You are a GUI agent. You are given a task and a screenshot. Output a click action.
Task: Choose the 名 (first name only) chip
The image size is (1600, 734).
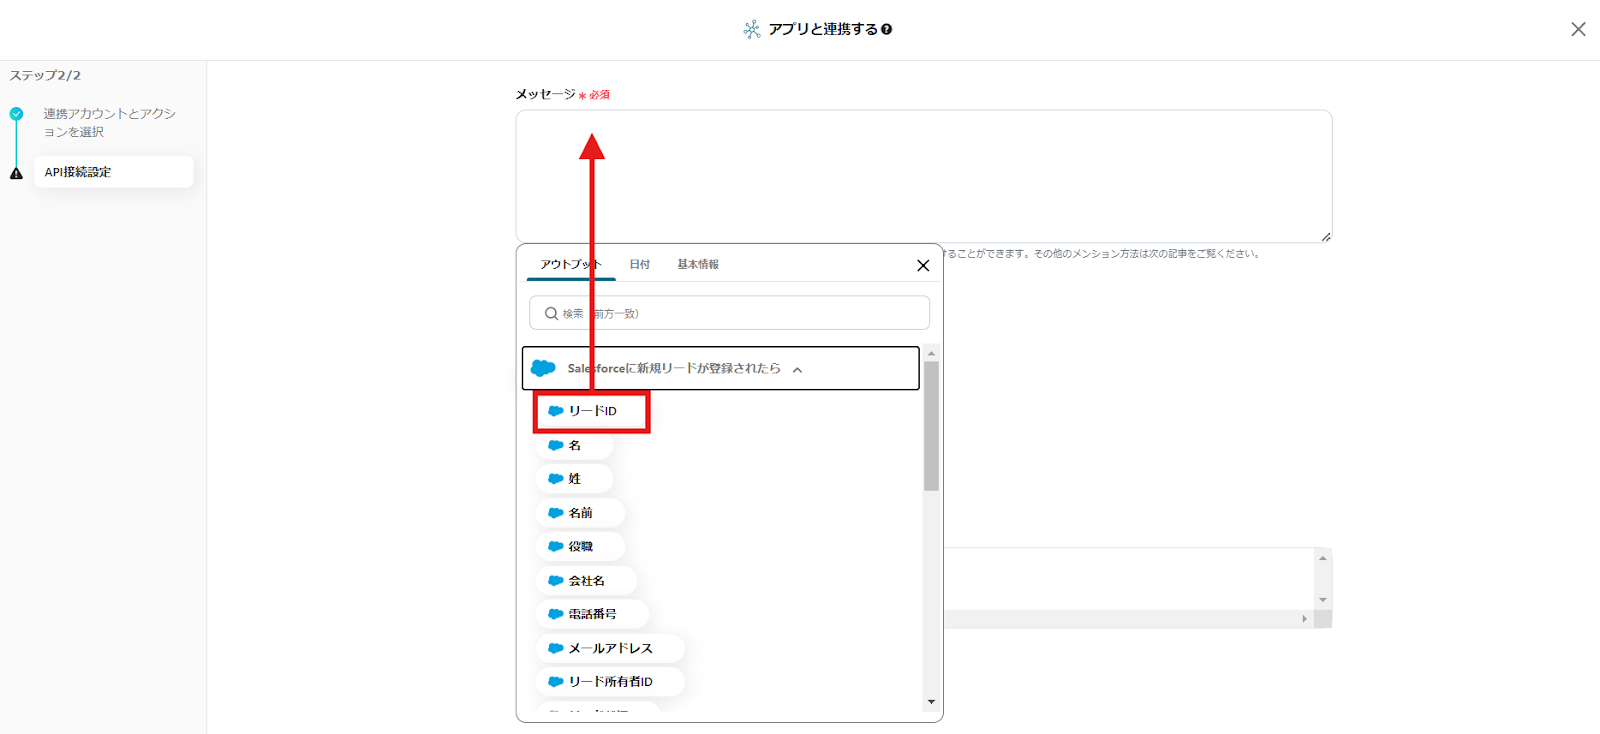[574, 445]
